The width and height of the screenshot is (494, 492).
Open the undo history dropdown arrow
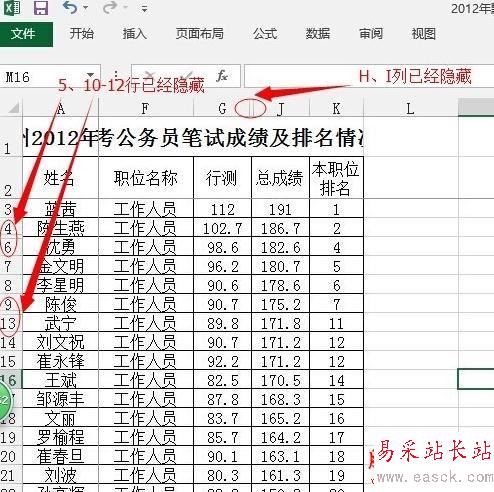point(85,8)
